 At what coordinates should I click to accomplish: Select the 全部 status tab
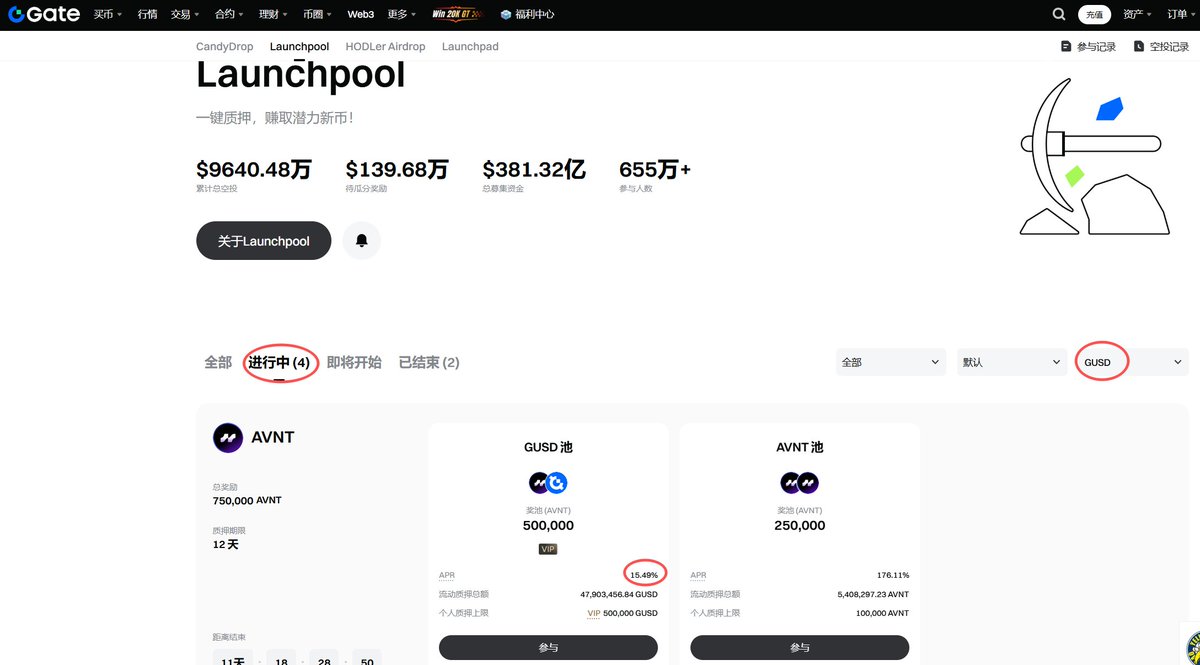pyautogui.click(x=218, y=362)
